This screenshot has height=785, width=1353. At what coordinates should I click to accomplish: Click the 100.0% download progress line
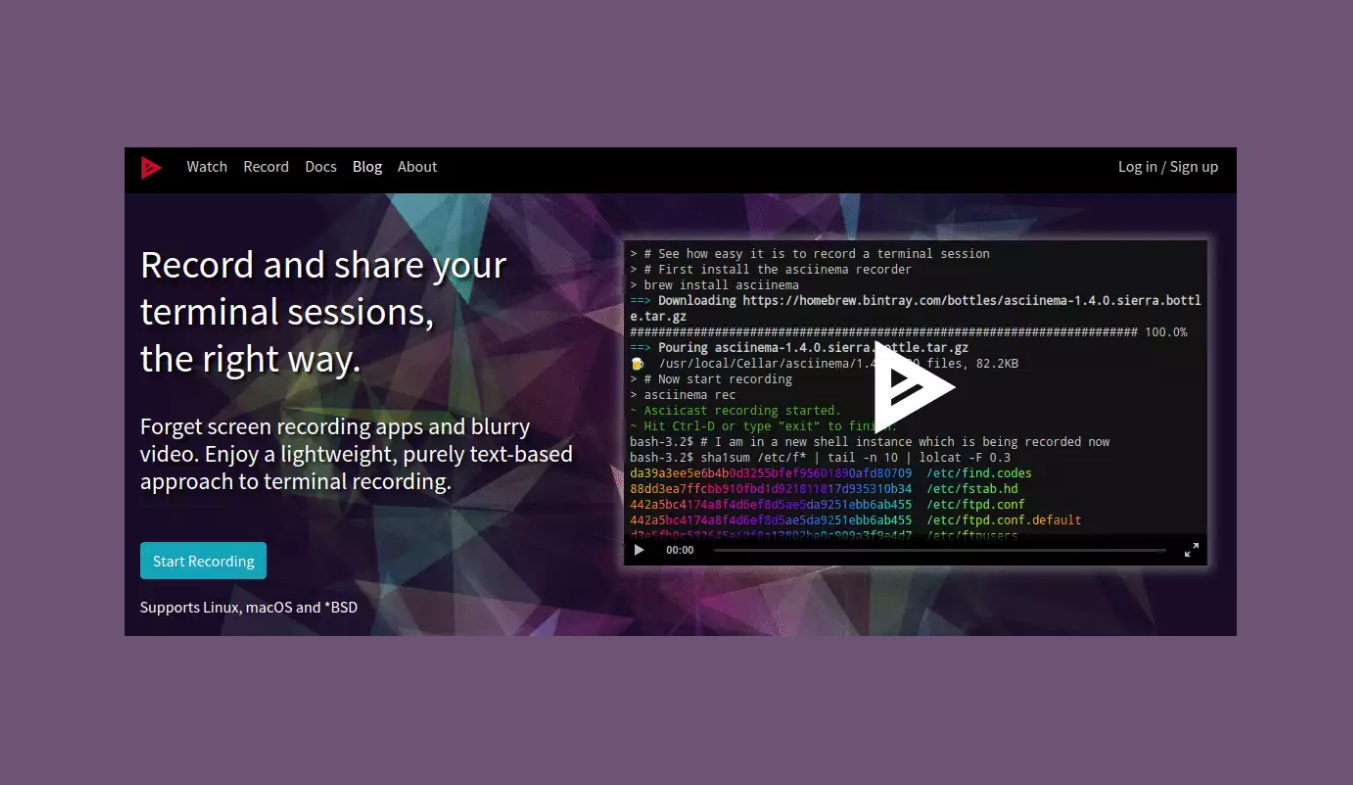tap(908, 332)
